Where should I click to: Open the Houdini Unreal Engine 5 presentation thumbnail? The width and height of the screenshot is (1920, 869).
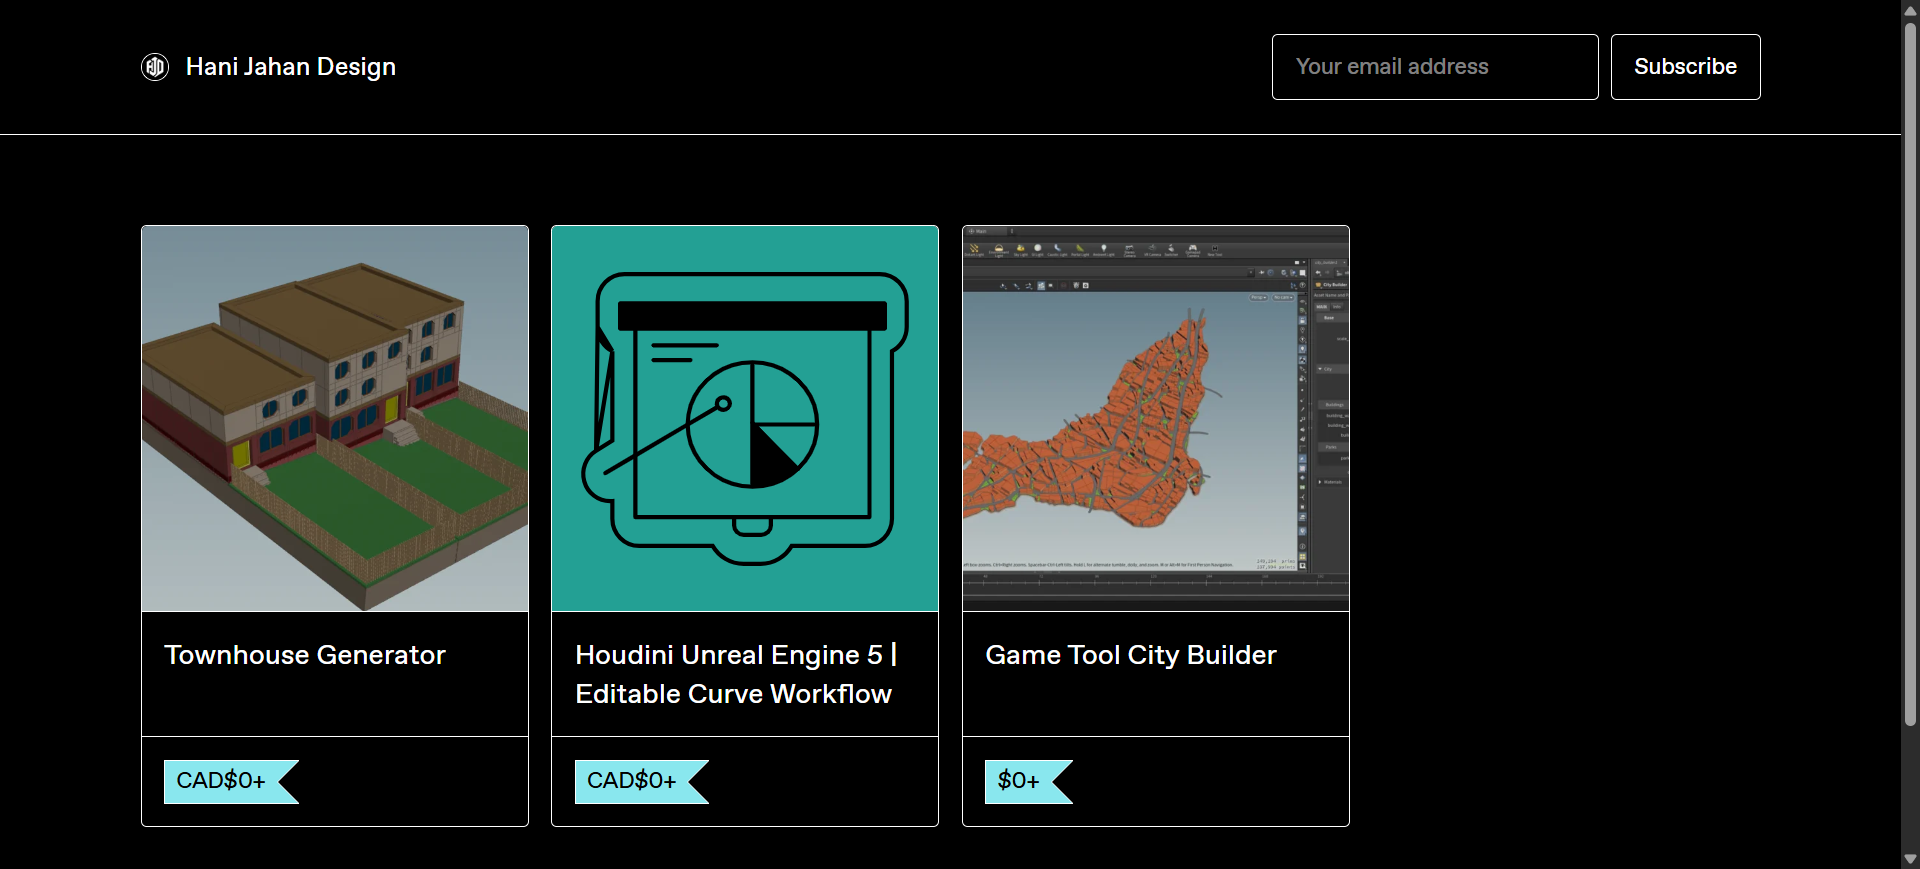coord(745,419)
